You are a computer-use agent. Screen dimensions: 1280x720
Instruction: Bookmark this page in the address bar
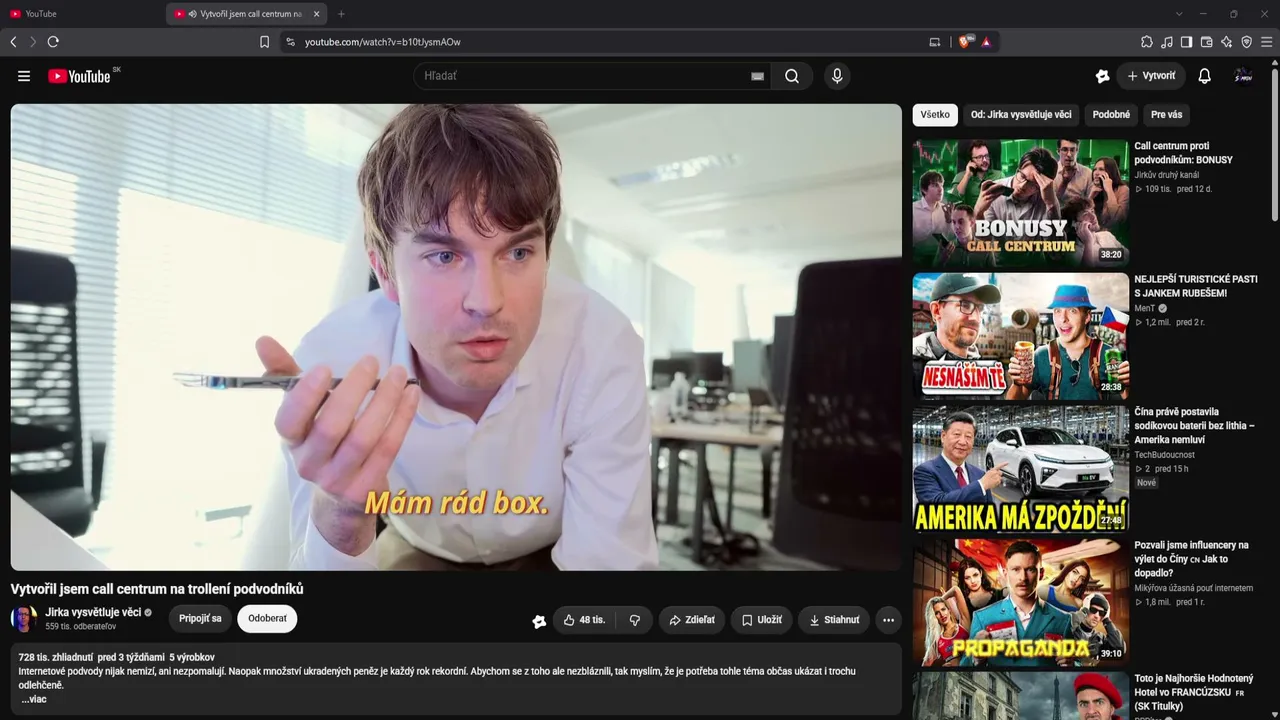pyautogui.click(x=264, y=42)
